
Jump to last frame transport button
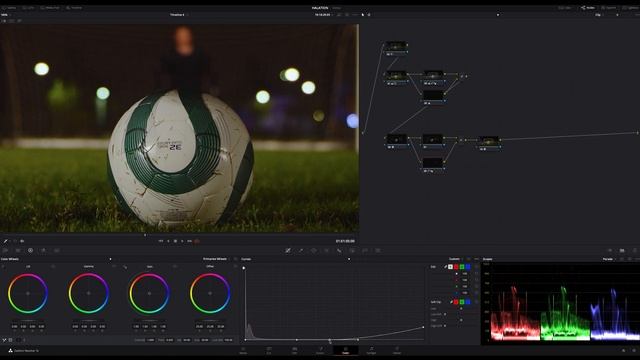190,241
